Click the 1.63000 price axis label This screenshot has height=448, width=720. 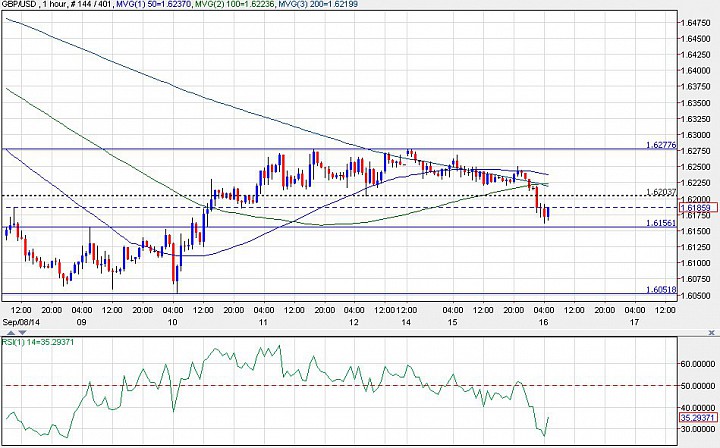696,135
